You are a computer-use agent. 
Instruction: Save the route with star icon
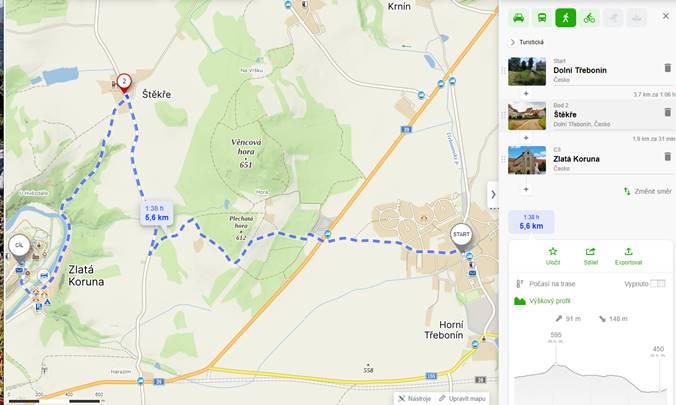553,256
